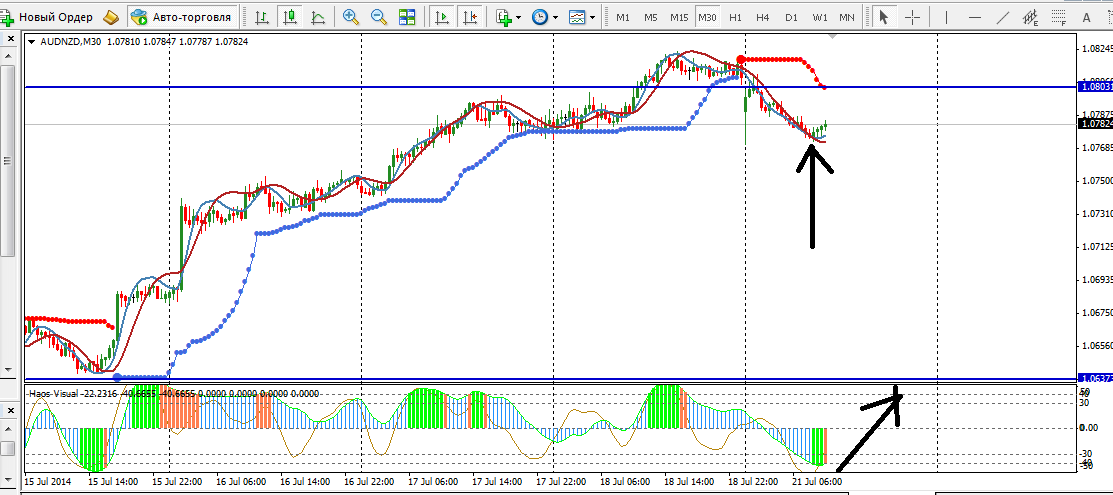Expand the templates dropdown

[x=581, y=17]
